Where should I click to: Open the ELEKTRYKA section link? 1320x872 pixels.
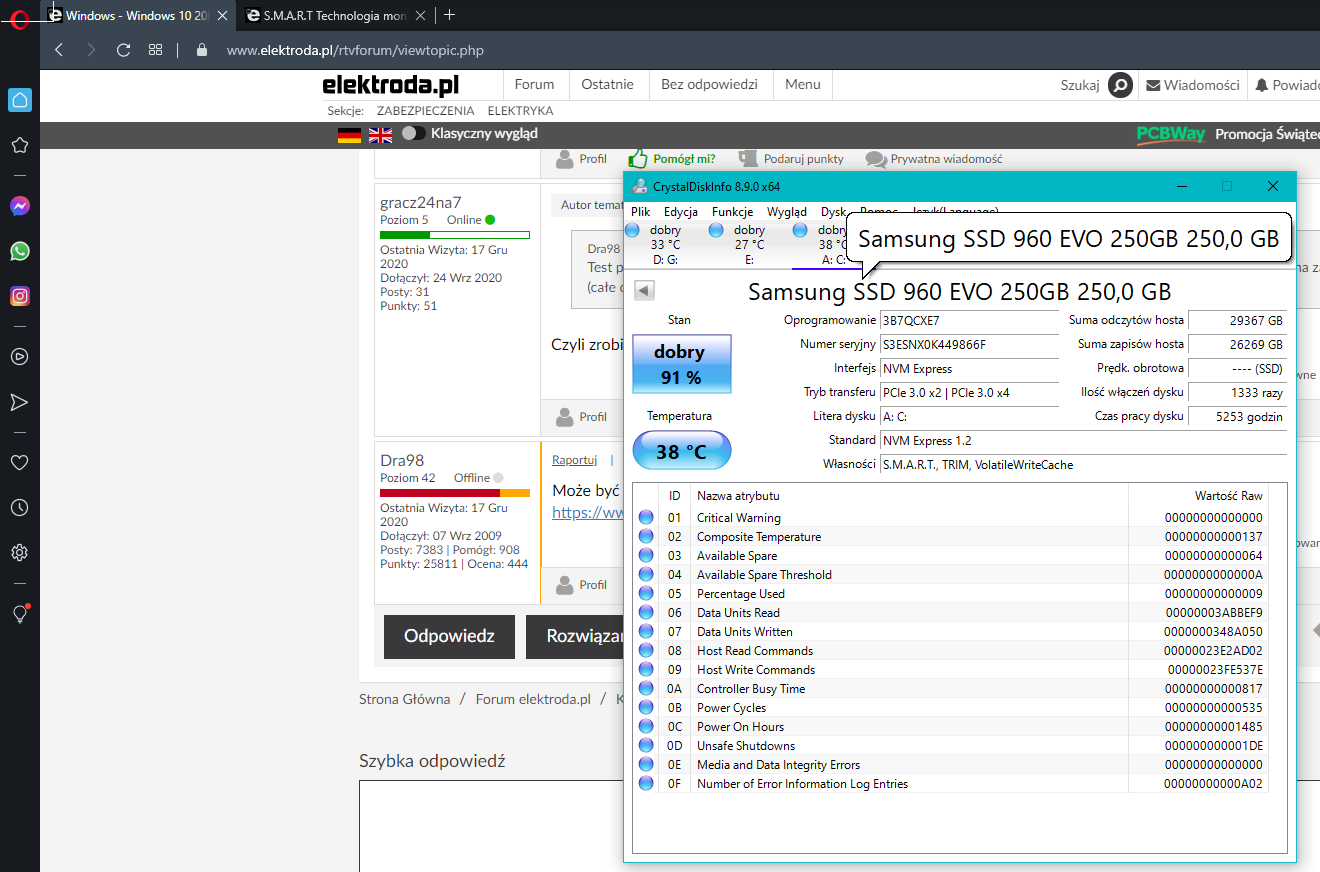[521, 111]
